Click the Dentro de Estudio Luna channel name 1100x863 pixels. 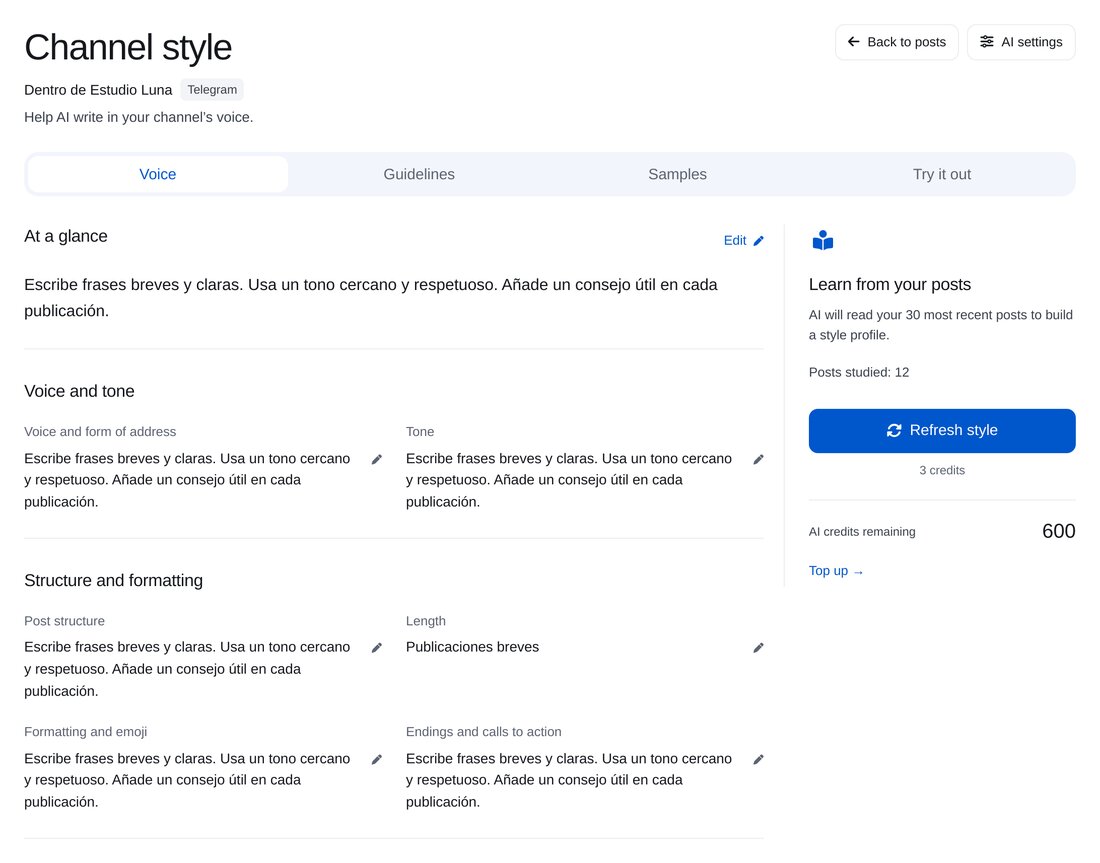98,90
